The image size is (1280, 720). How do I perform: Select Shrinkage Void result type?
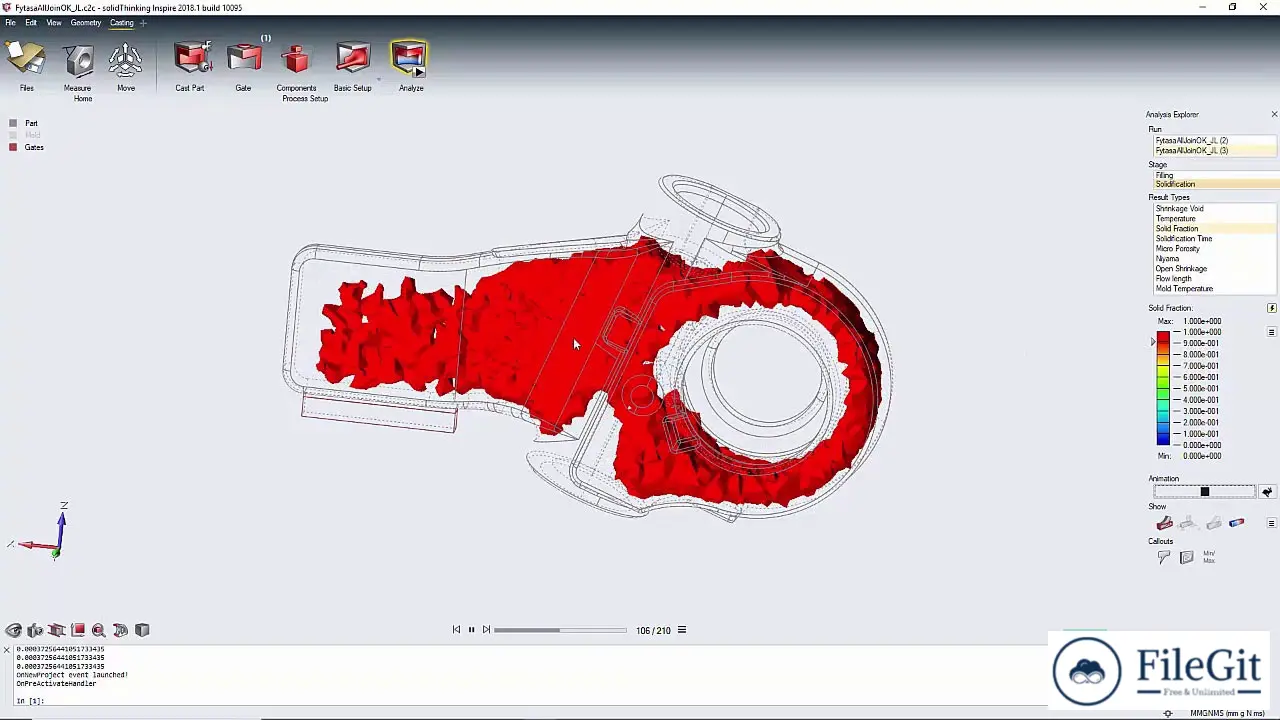[x=1213, y=209]
